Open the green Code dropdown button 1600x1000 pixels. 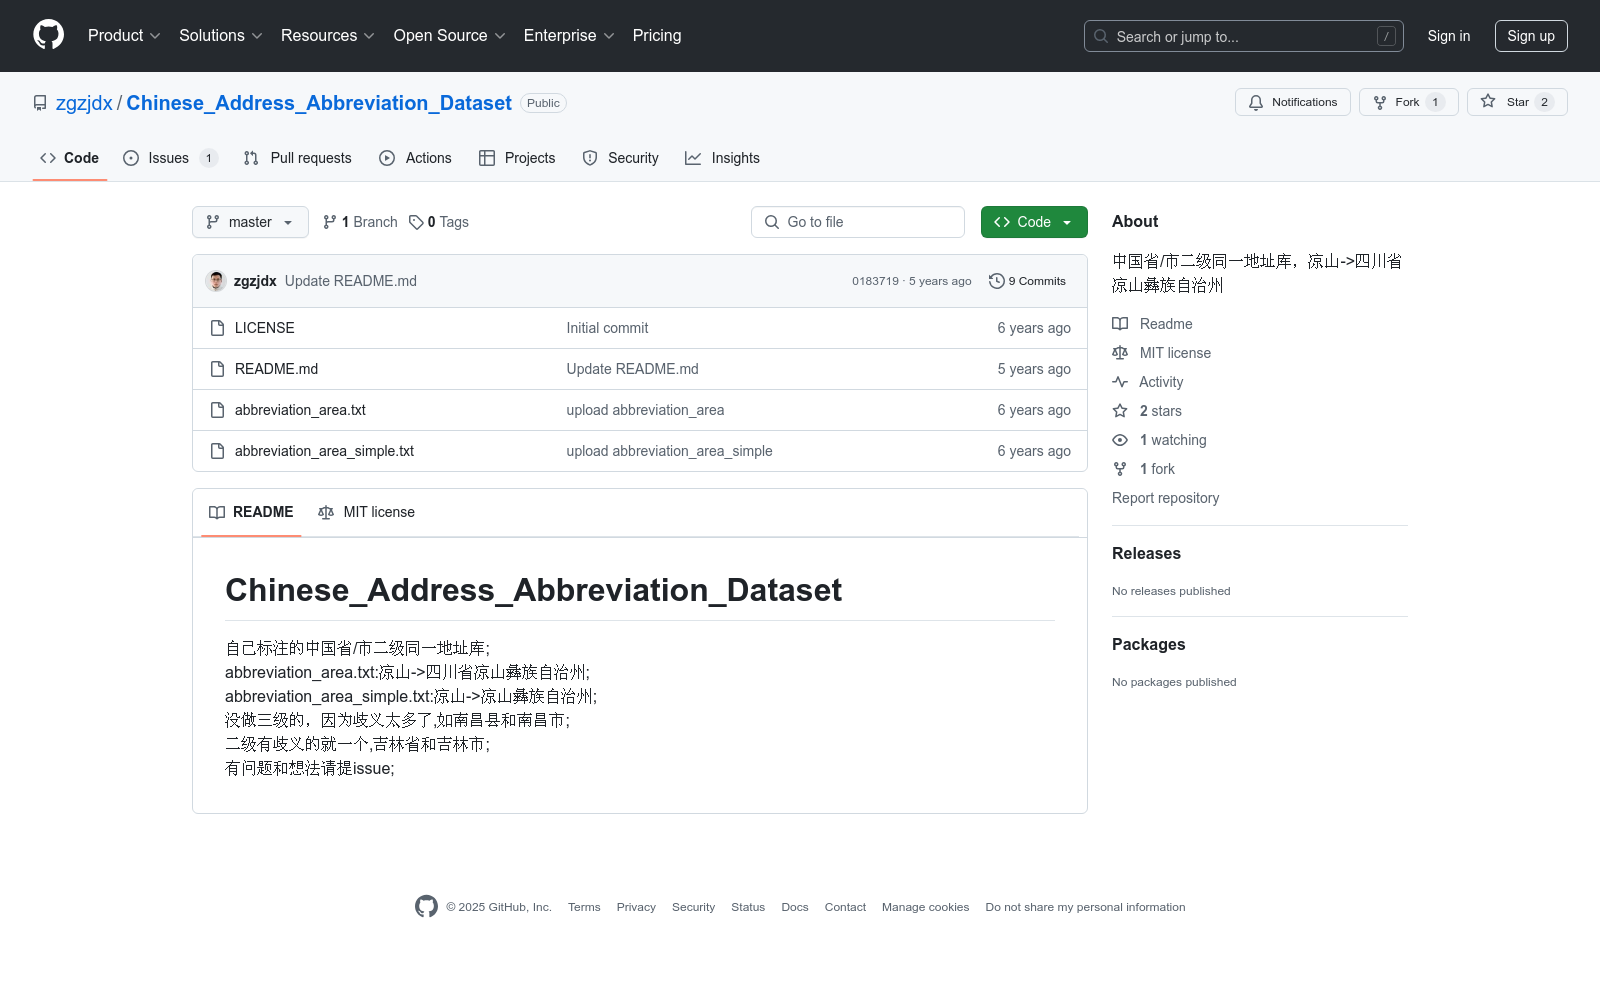tap(1034, 222)
